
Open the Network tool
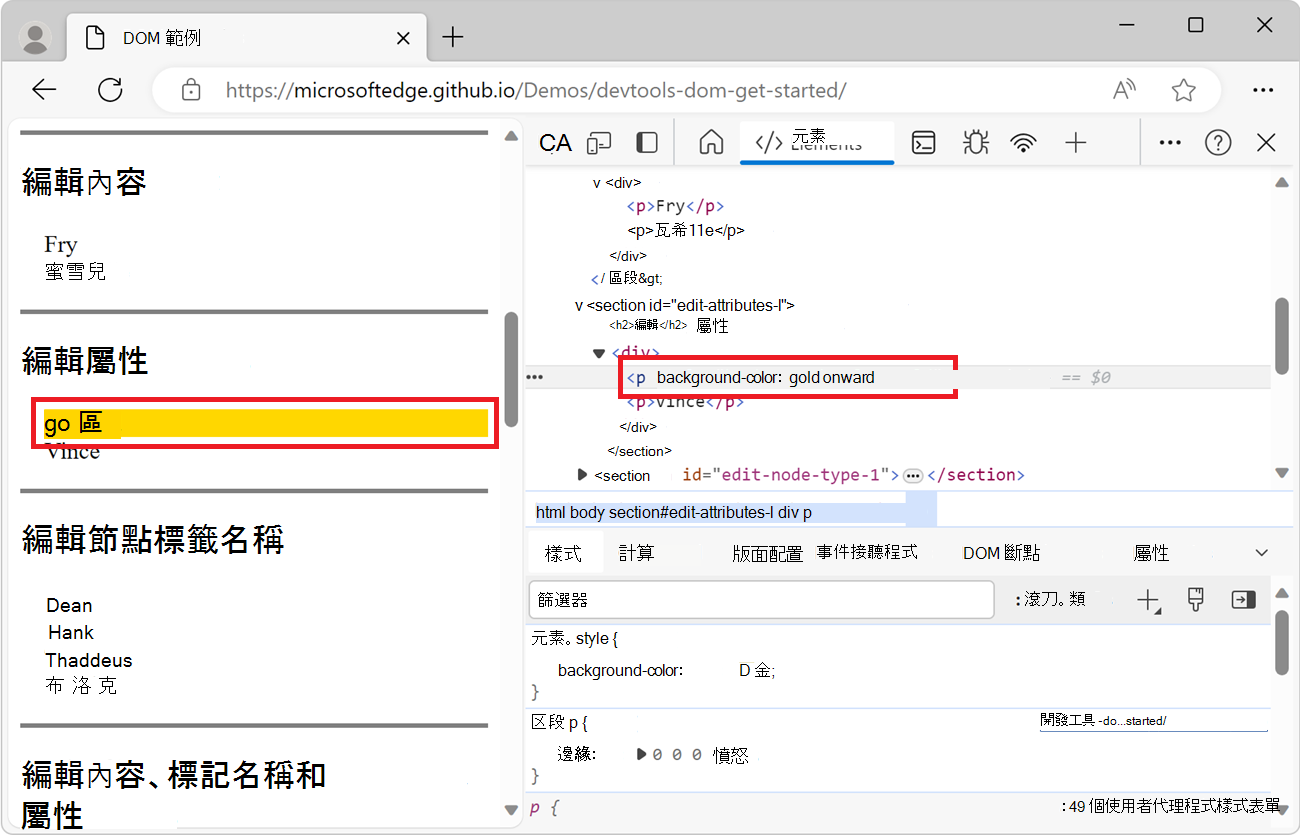pyautogui.click(x=1023, y=143)
